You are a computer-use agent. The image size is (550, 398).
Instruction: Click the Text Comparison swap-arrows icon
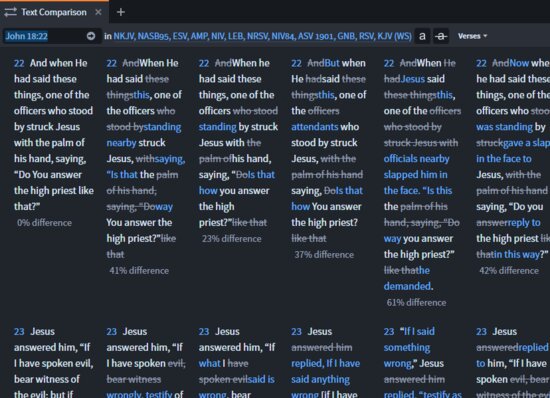coord(10,12)
